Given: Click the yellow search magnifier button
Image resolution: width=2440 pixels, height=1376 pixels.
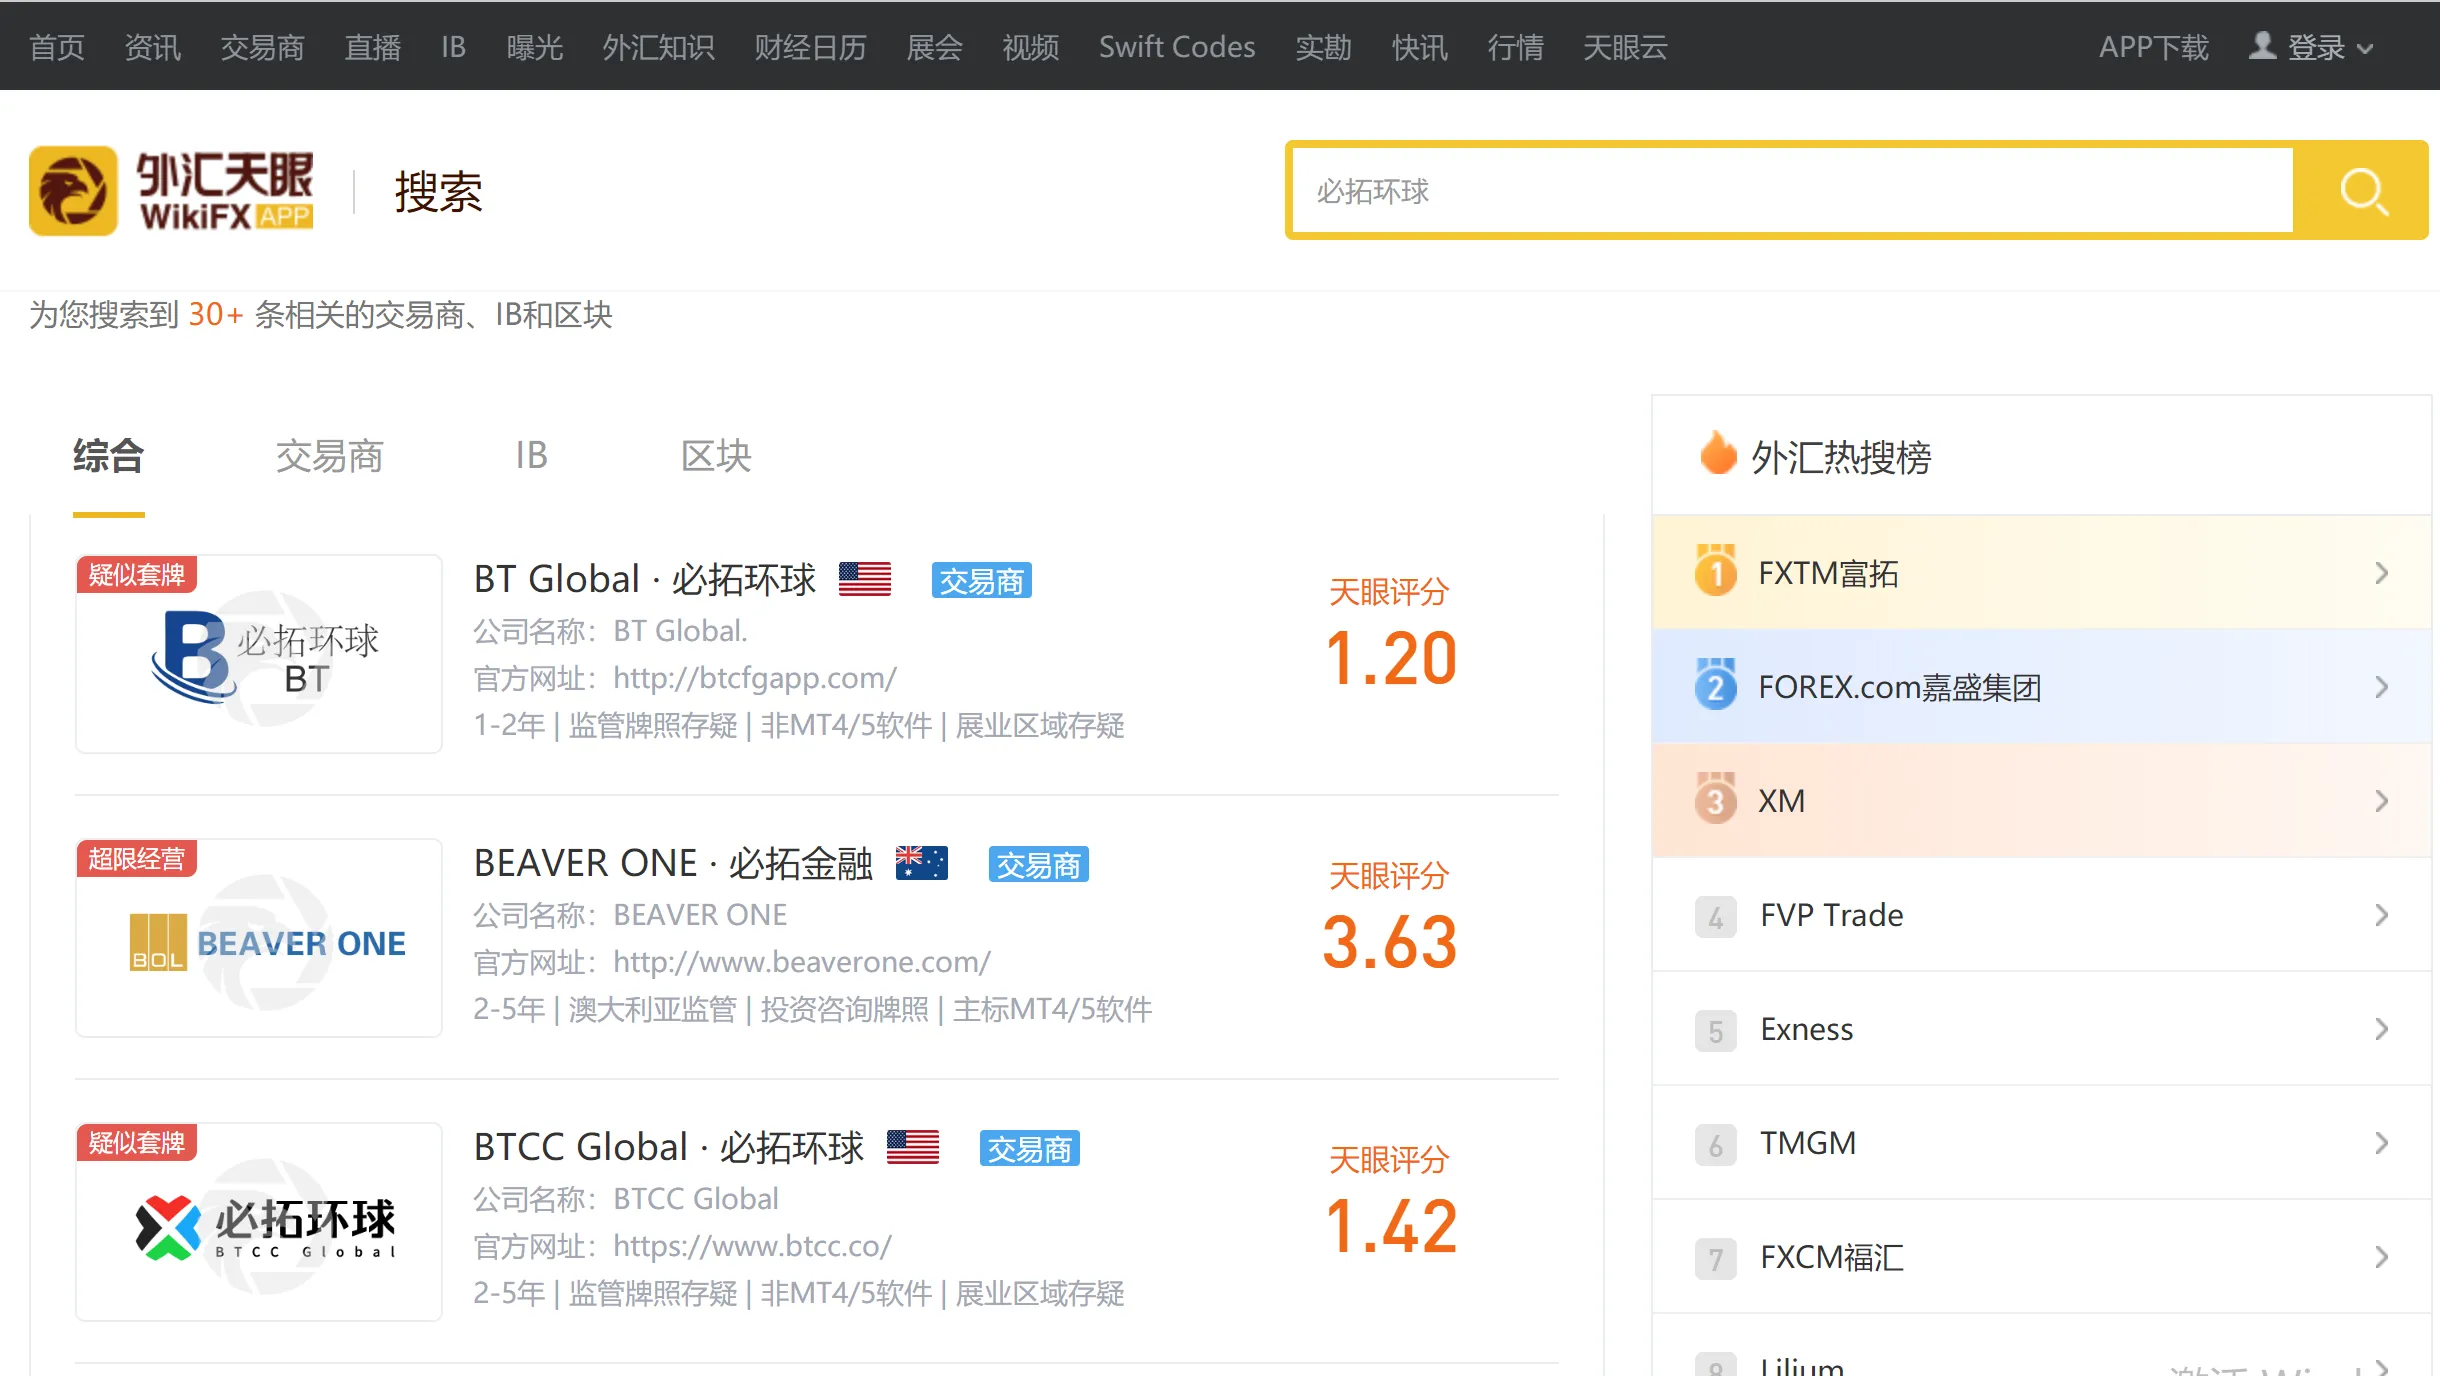Looking at the screenshot, I should [x=2362, y=191].
